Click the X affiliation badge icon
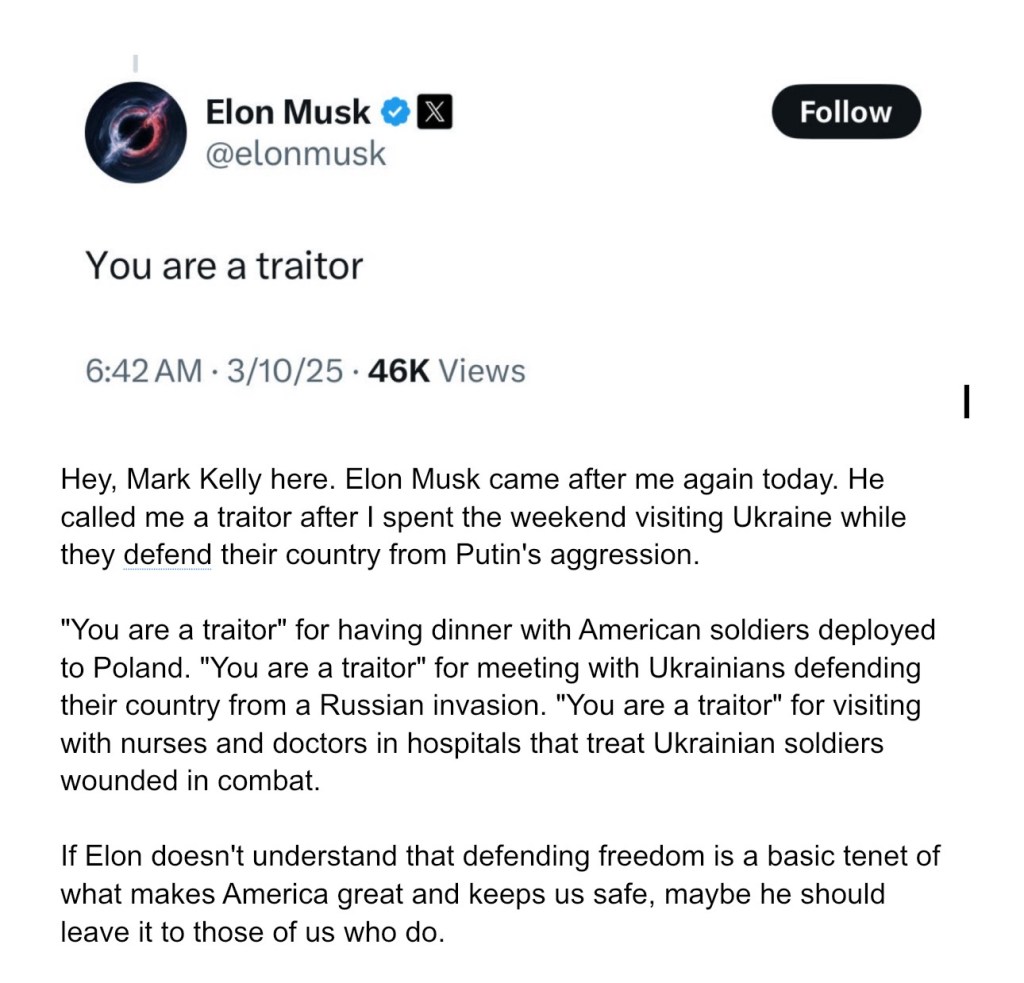 click(x=433, y=113)
